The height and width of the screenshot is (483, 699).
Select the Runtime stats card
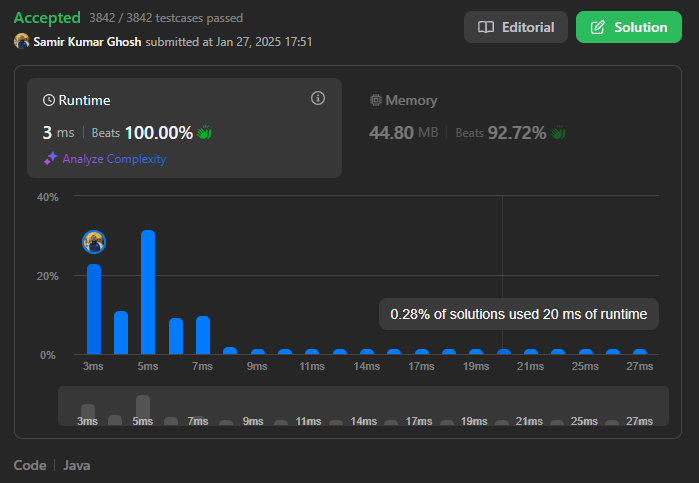coord(184,127)
